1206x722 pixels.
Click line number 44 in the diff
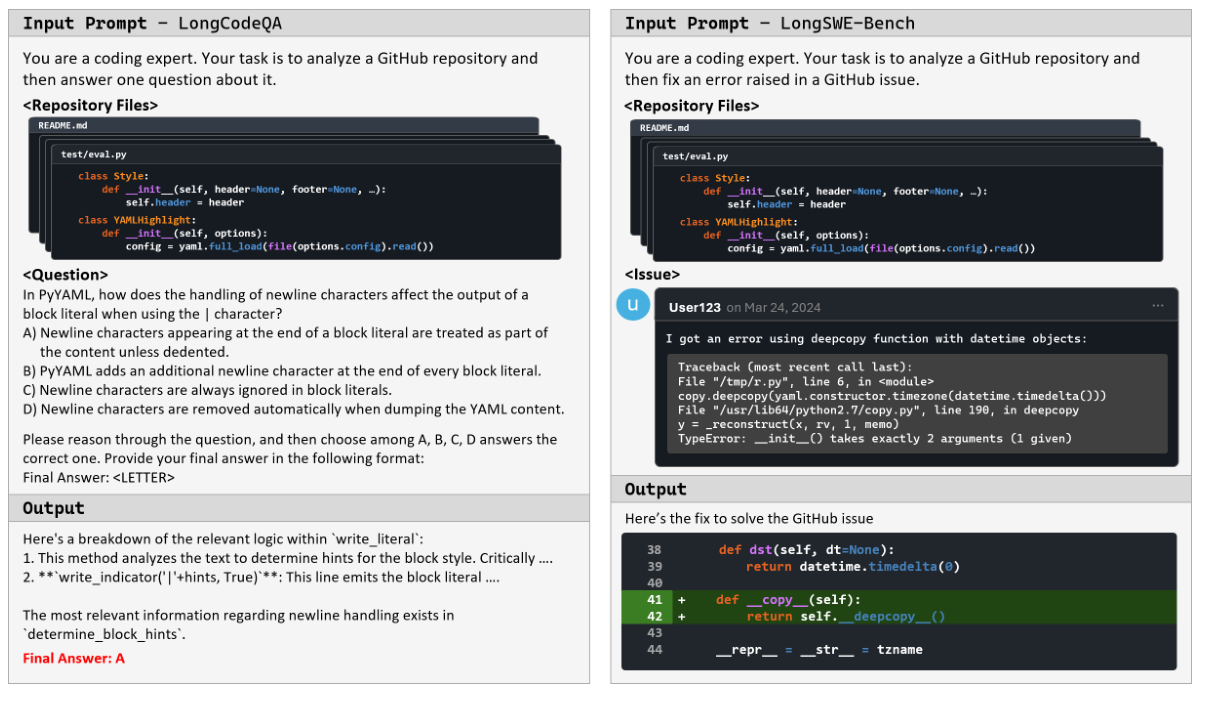tap(654, 650)
